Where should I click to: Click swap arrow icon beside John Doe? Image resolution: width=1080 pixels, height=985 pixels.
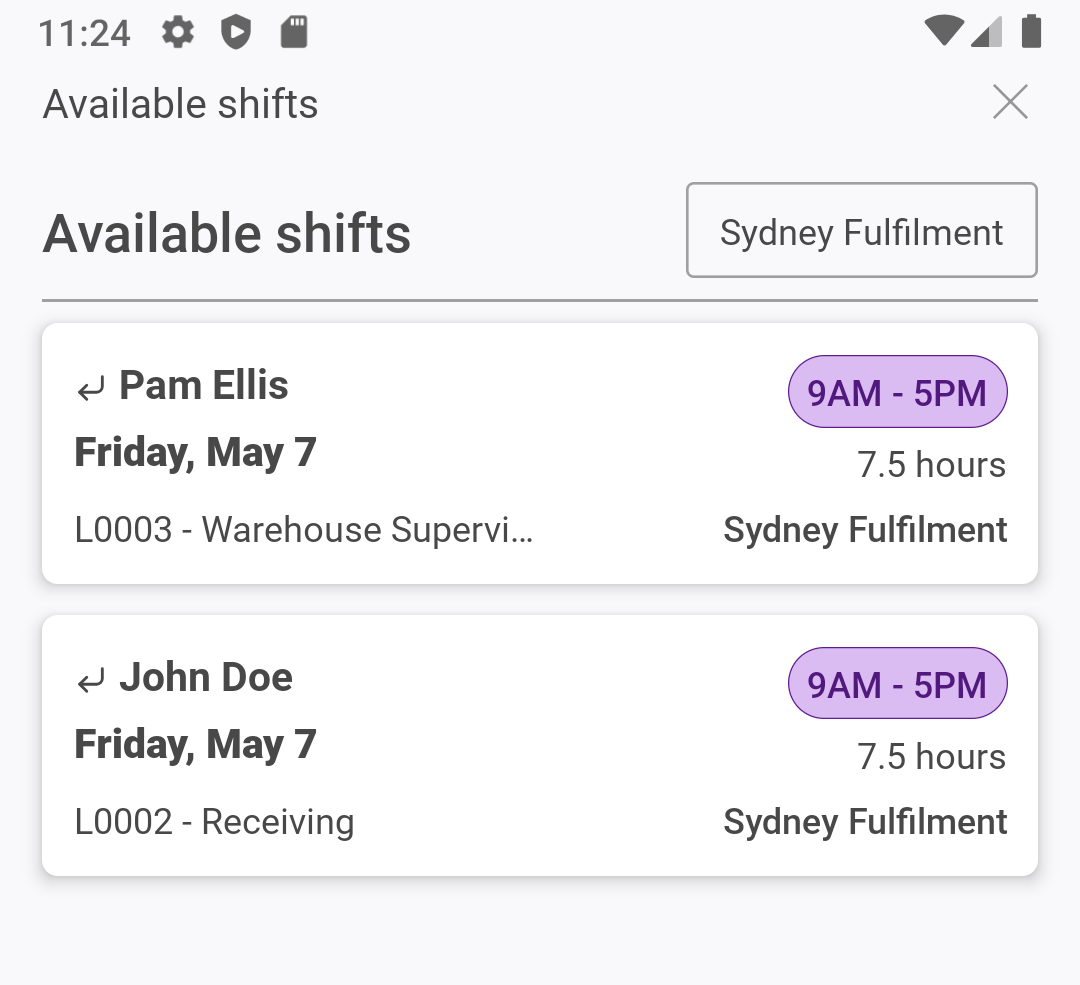[x=91, y=681]
